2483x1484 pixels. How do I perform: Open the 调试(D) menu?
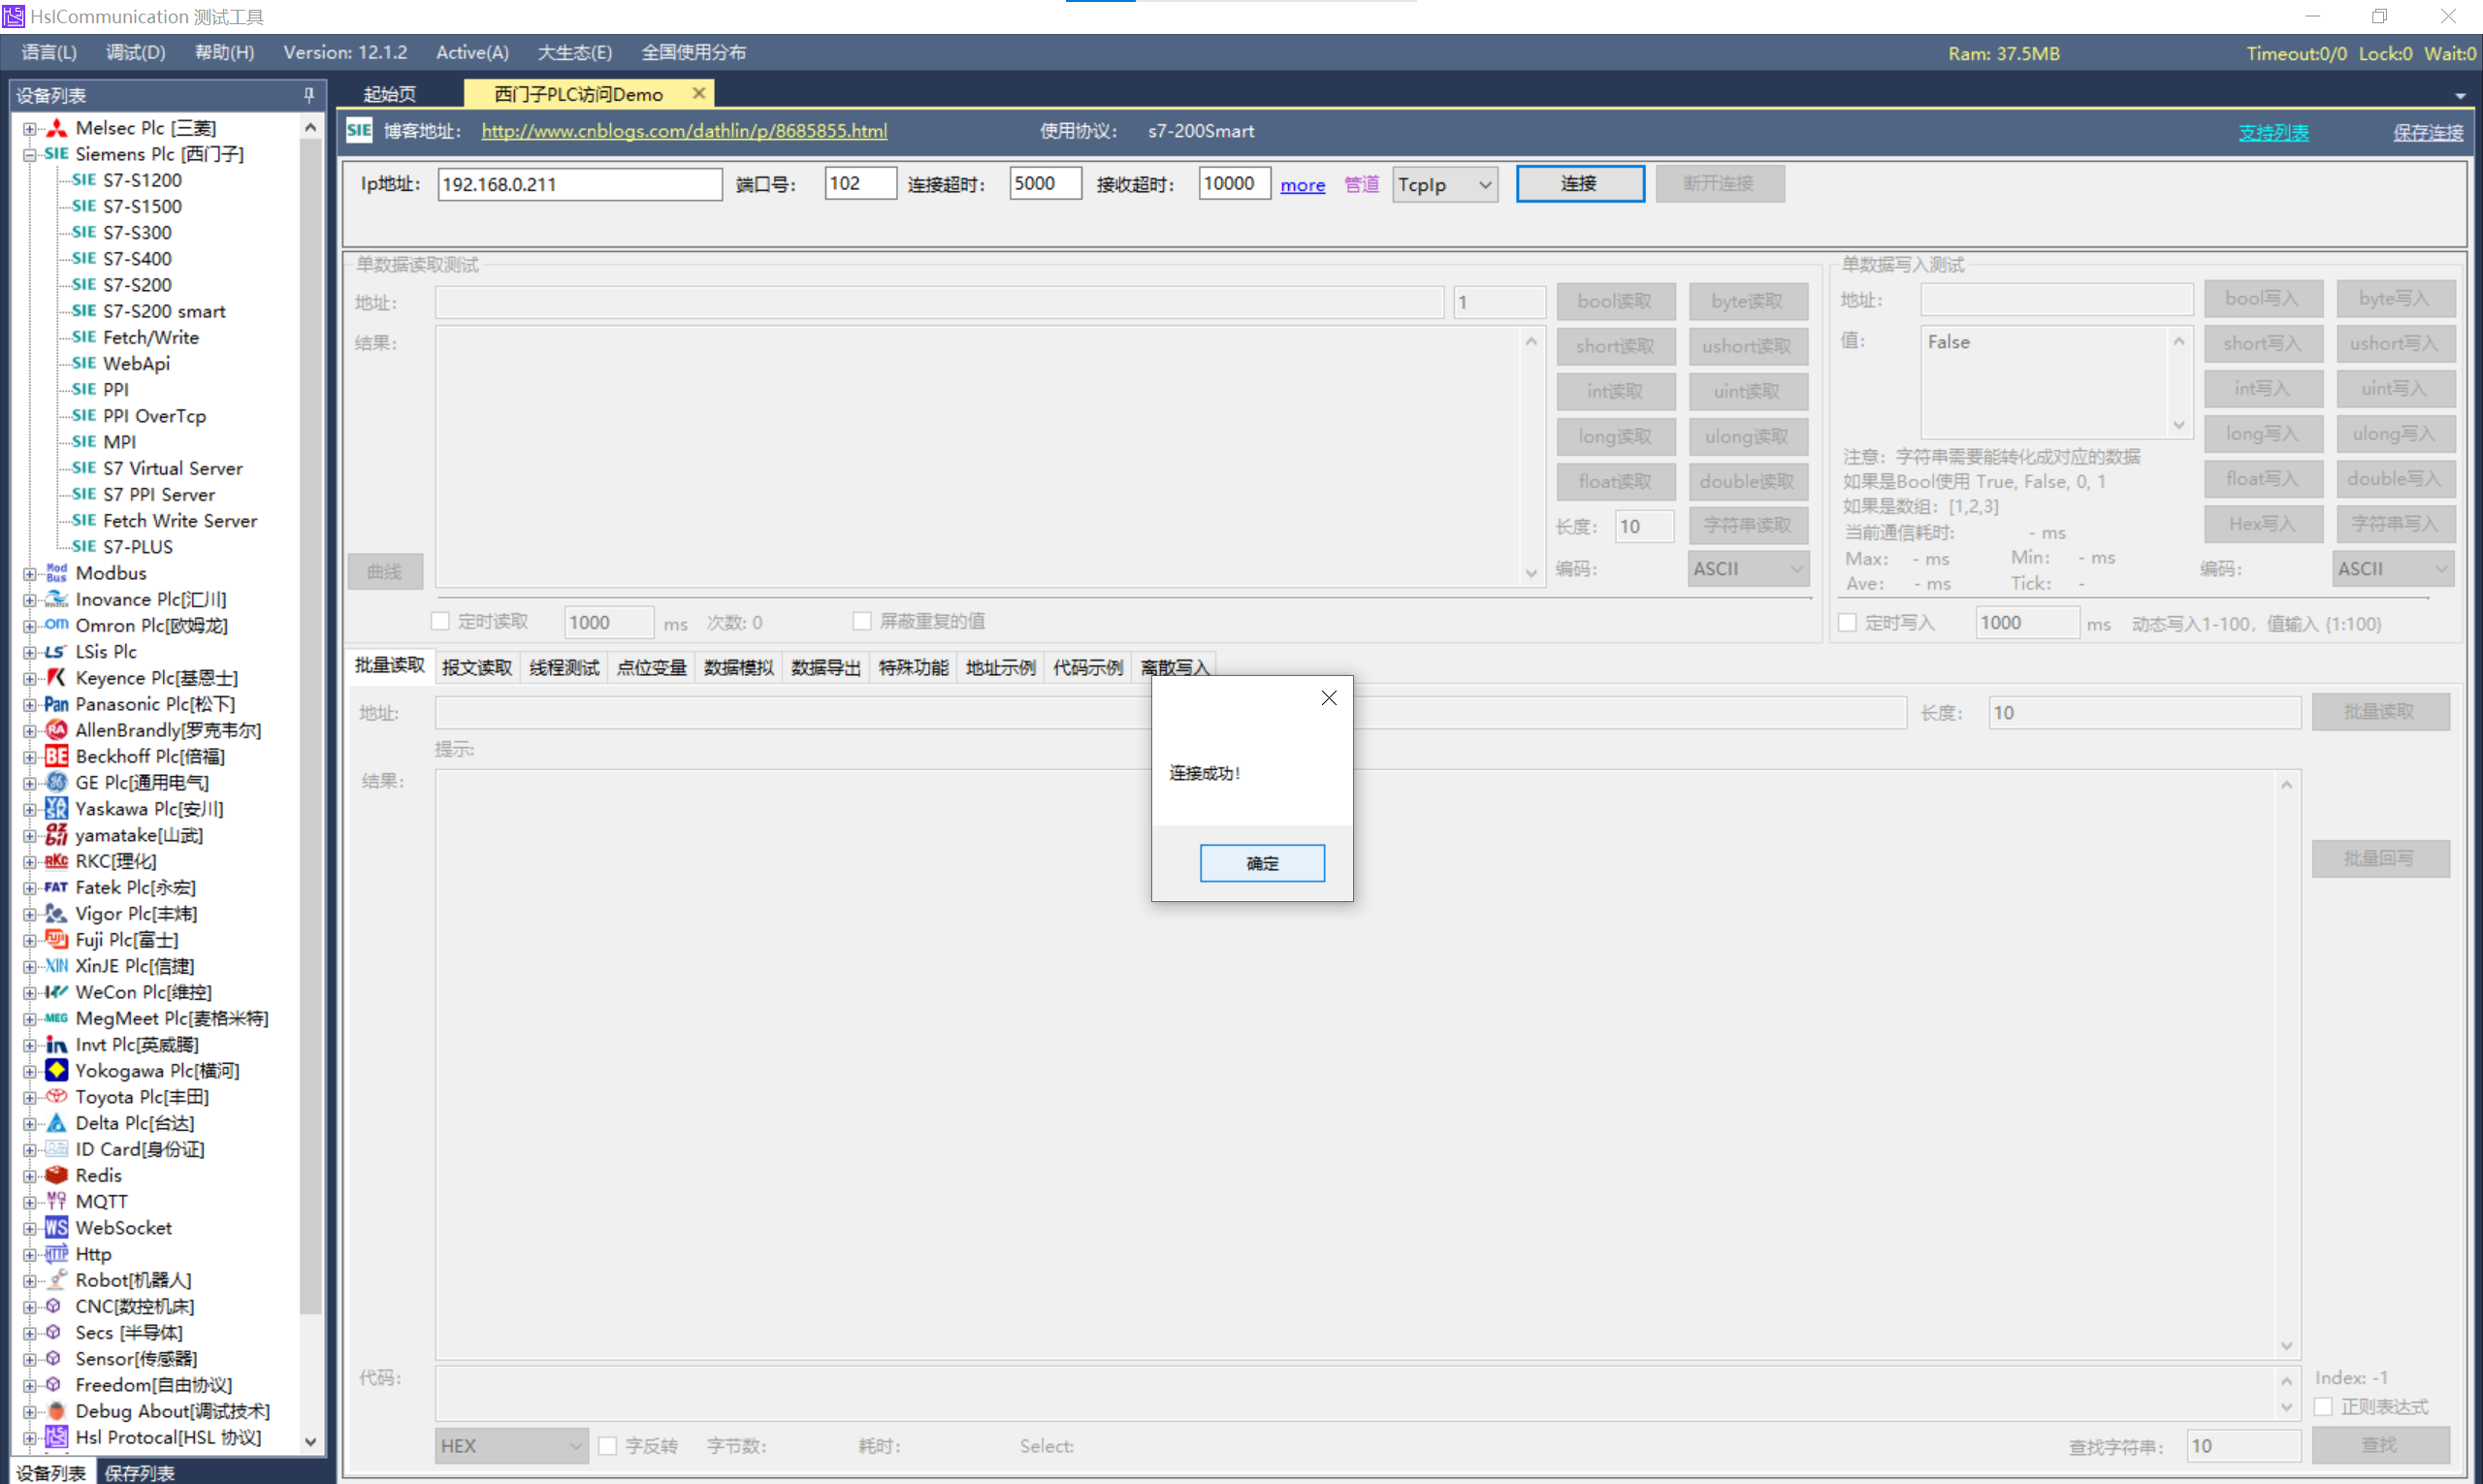pyautogui.click(x=135, y=52)
